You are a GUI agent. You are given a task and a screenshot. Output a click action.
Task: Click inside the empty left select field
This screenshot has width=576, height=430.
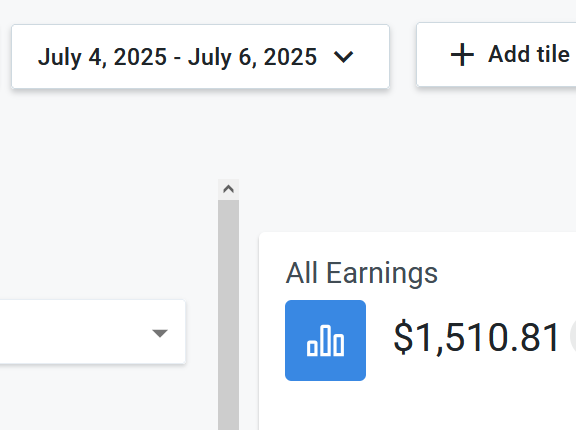point(73,332)
